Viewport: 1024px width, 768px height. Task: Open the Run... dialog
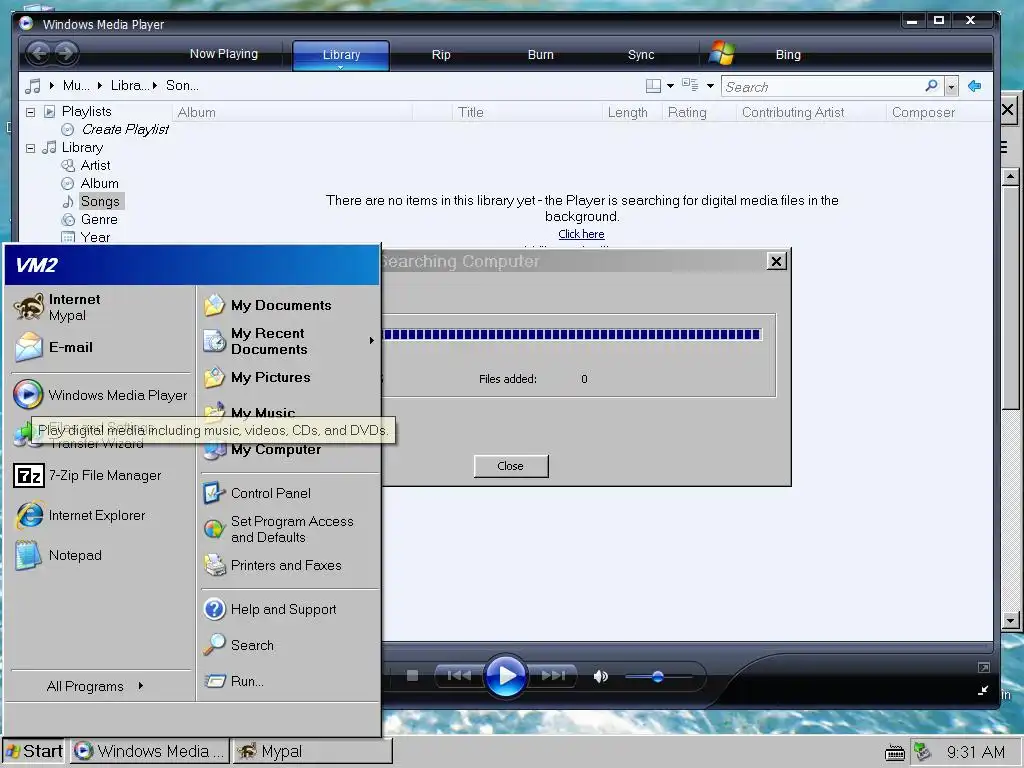290,681
